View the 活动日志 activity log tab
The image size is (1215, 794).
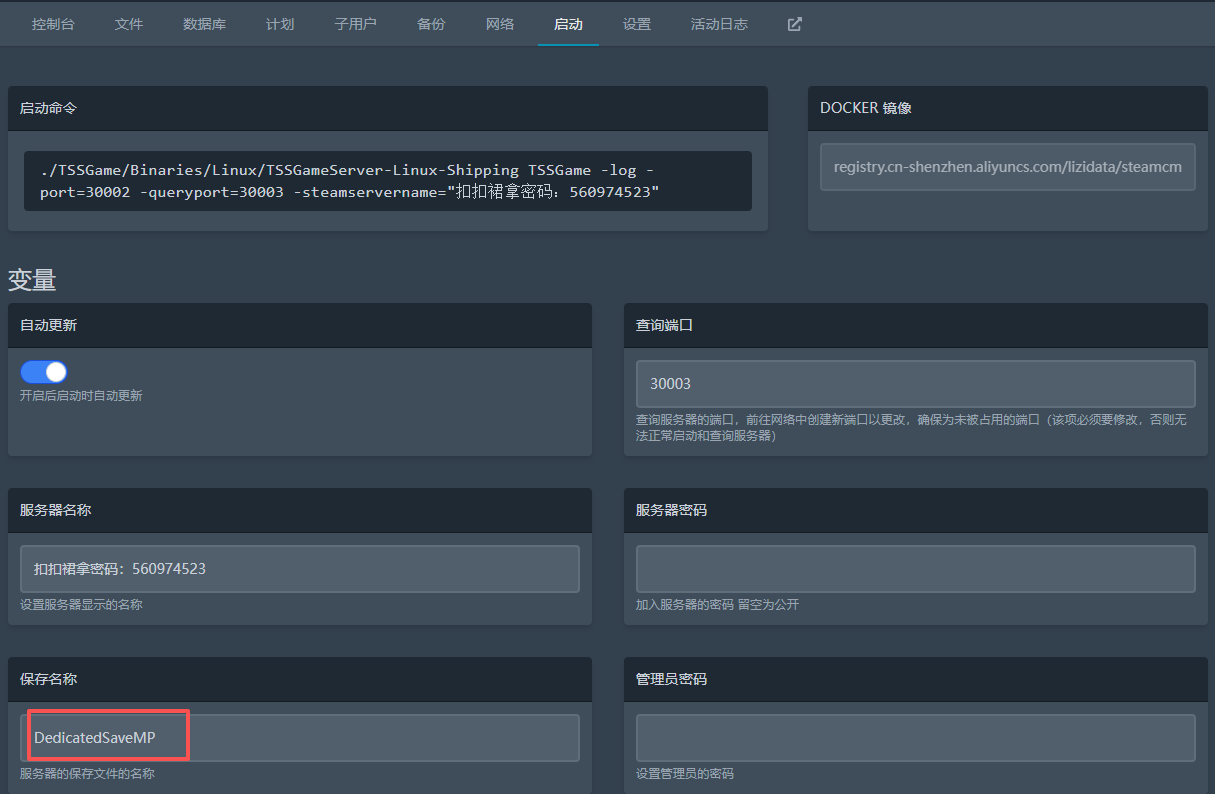pyautogui.click(x=719, y=24)
